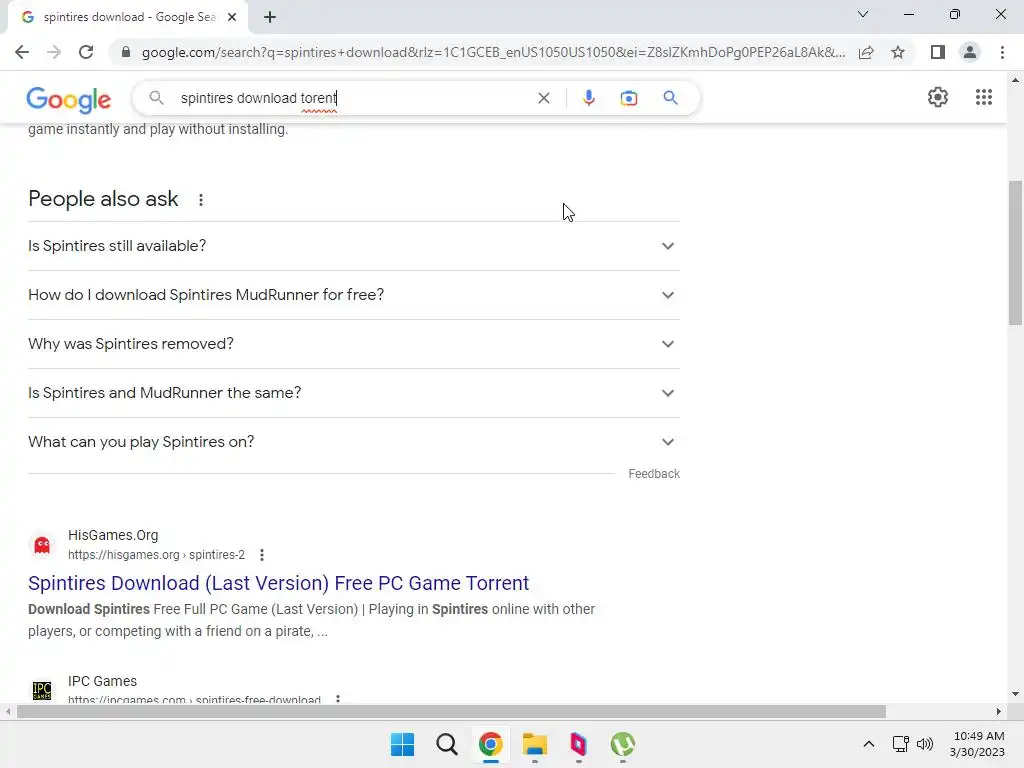Open the network status tray icon
Screen dimensions: 1024x768
click(x=901, y=744)
